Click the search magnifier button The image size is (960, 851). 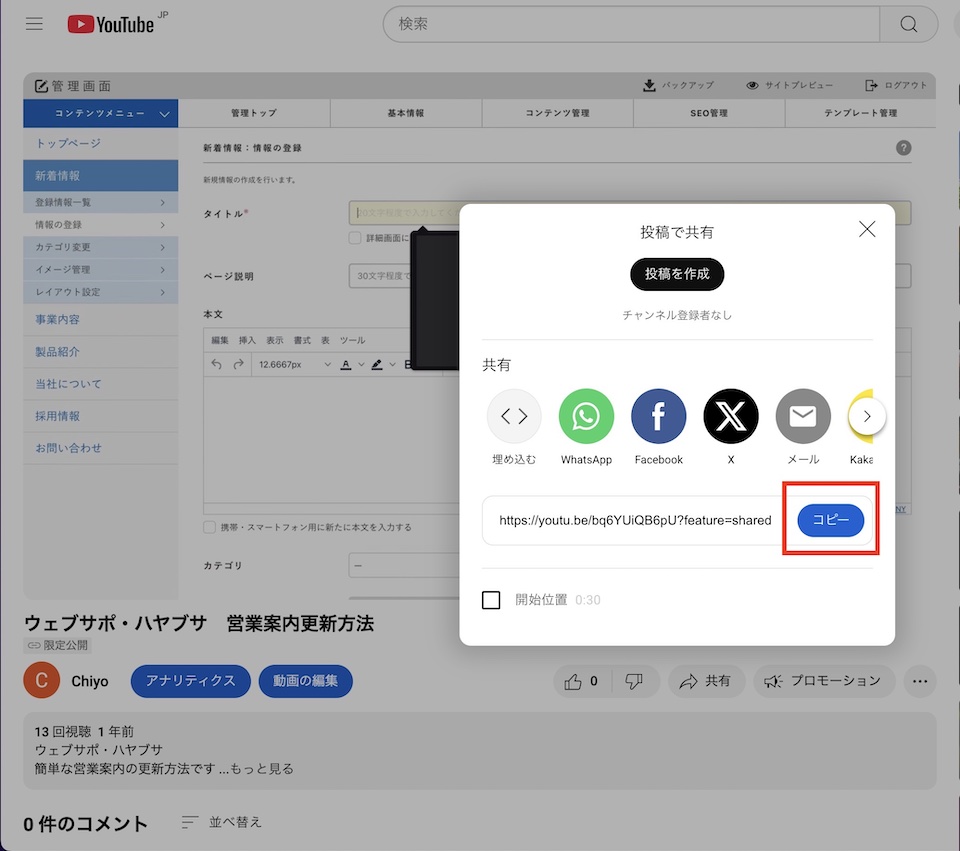[x=908, y=25]
